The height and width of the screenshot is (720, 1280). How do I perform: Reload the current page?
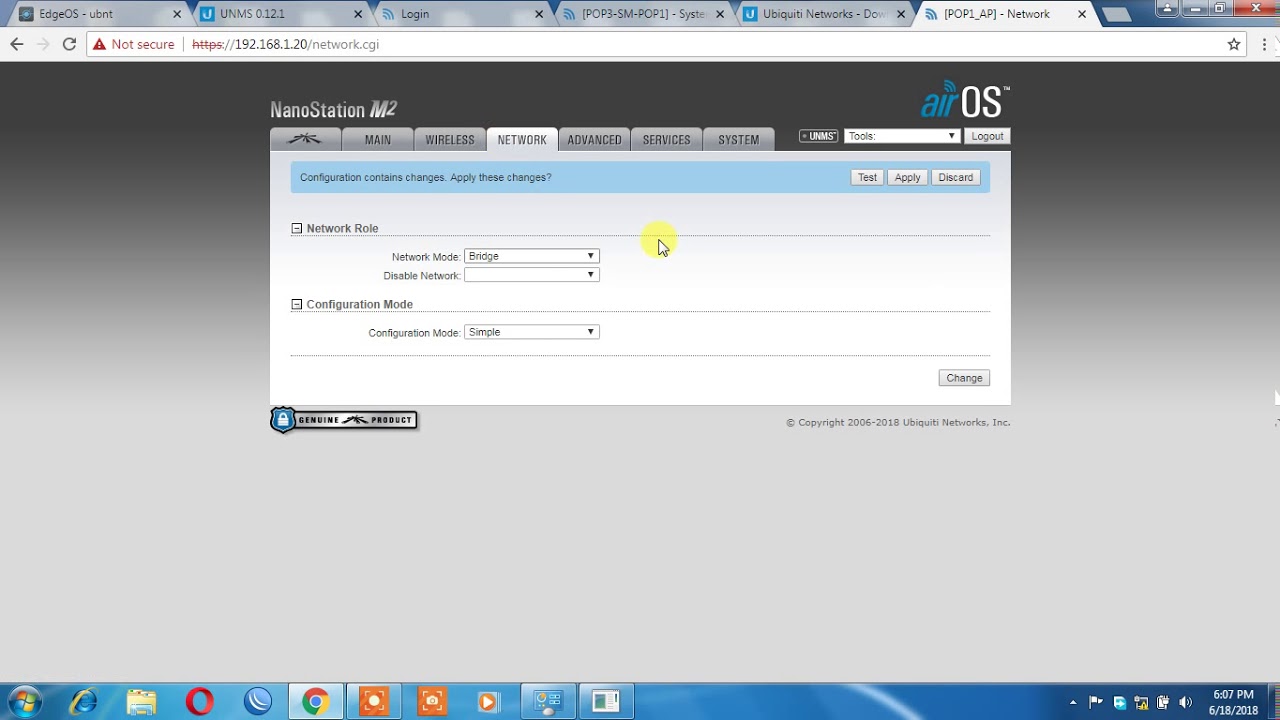69,44
